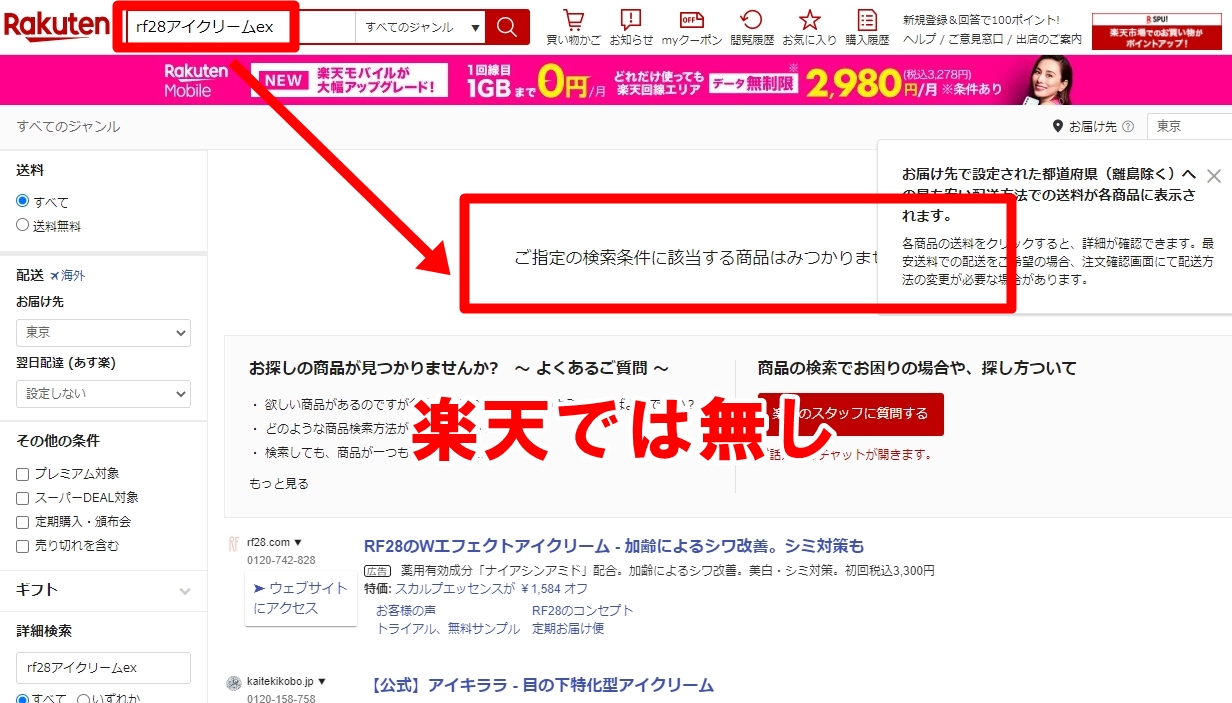Open the お客様の声 link
The height and width of the screenshot is (703, 1232).
[406, 610]
